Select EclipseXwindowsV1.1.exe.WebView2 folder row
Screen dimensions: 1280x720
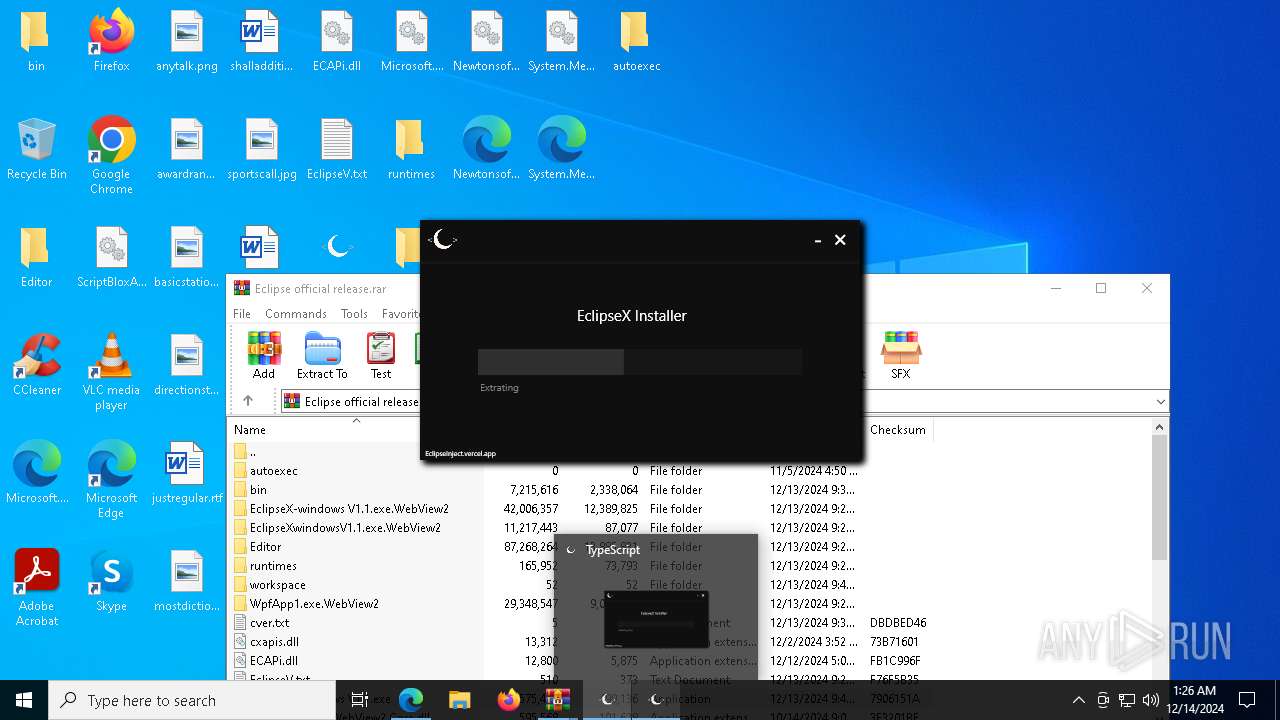690,528
